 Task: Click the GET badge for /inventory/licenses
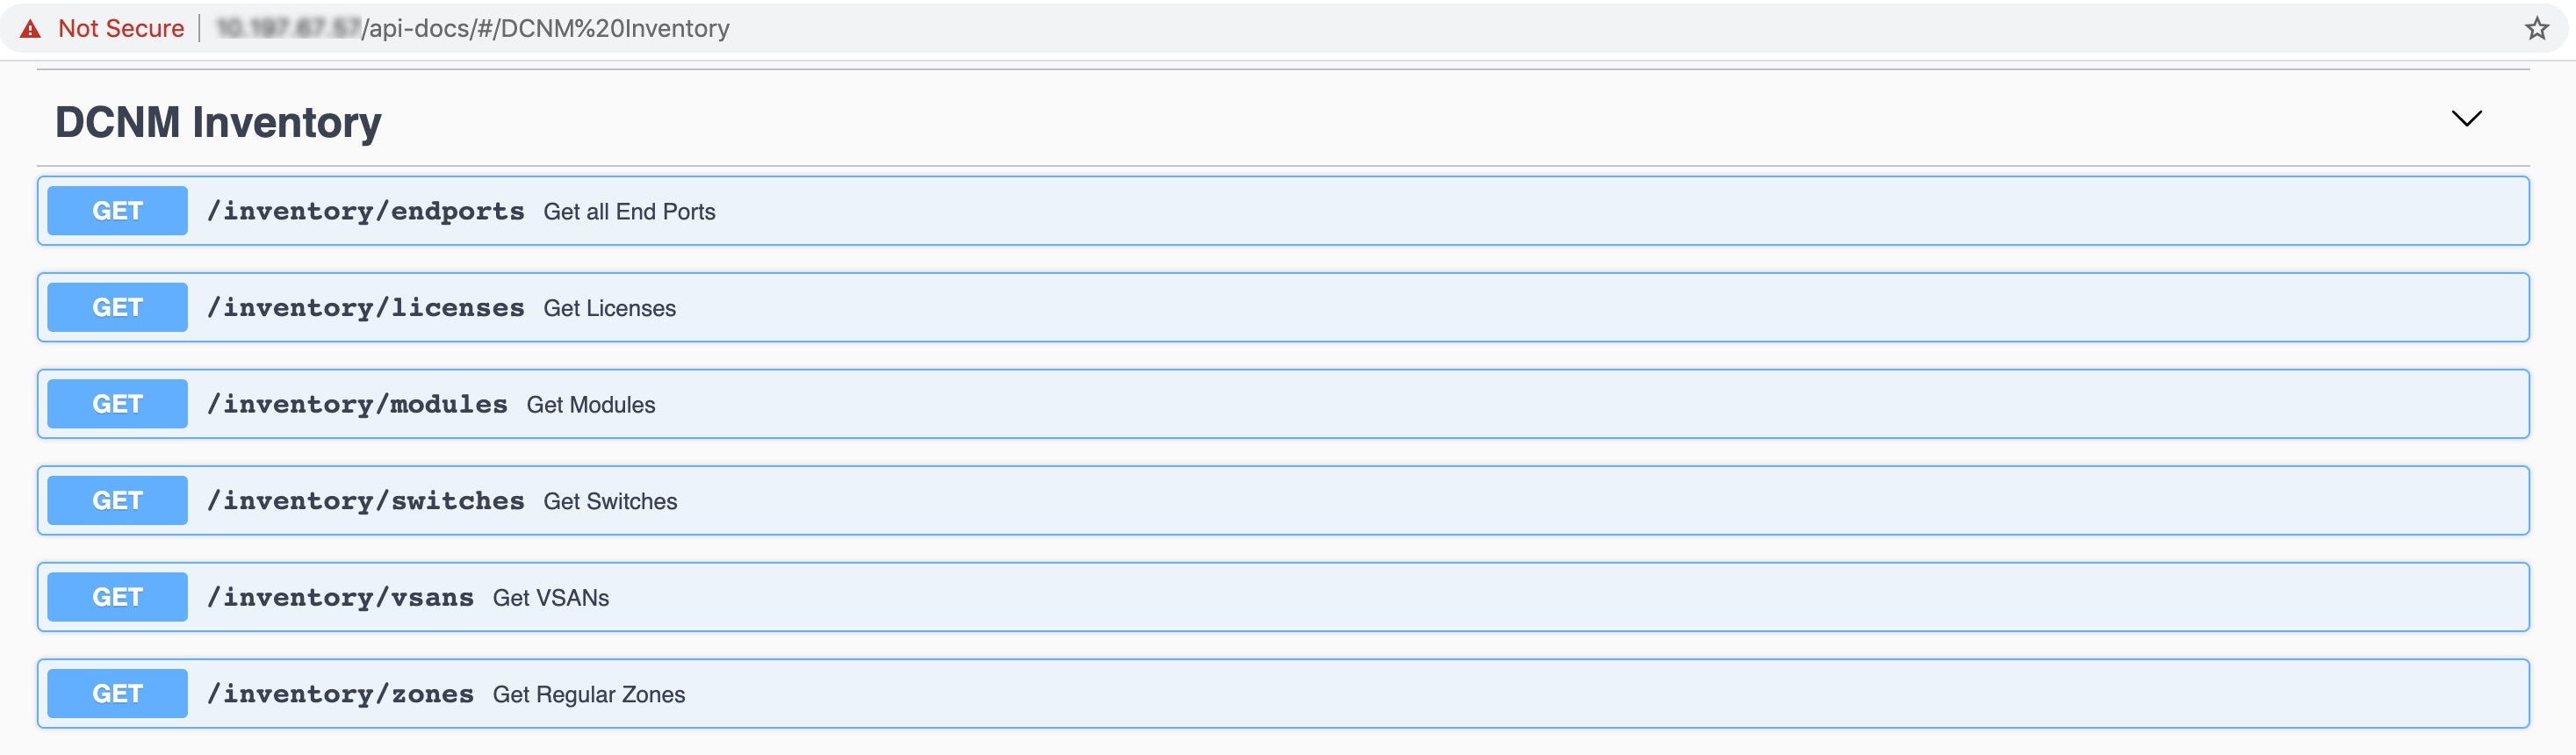116,307
